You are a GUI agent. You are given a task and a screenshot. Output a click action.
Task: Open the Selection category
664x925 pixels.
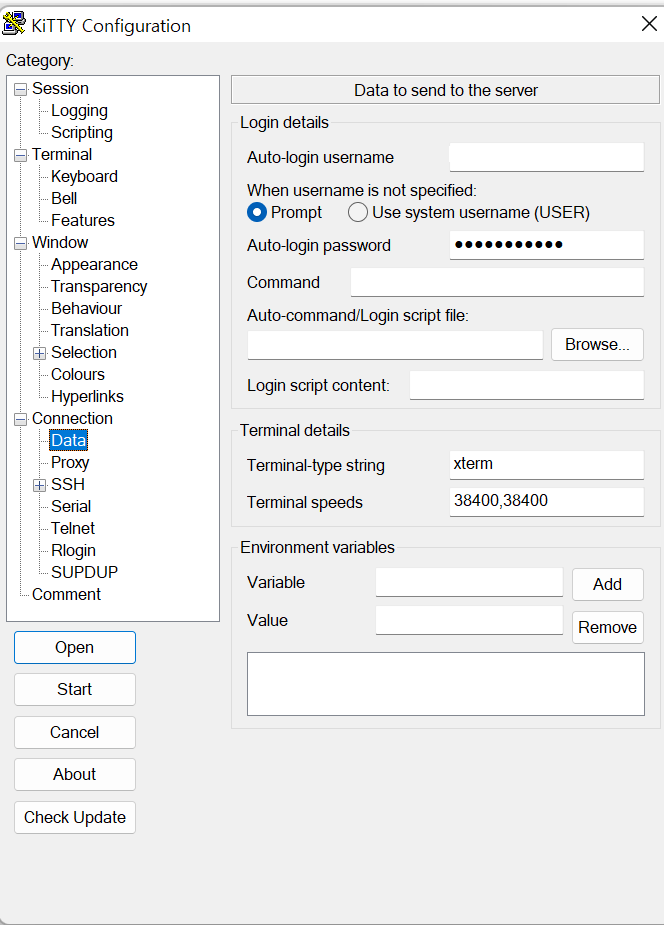click(84, 352)
